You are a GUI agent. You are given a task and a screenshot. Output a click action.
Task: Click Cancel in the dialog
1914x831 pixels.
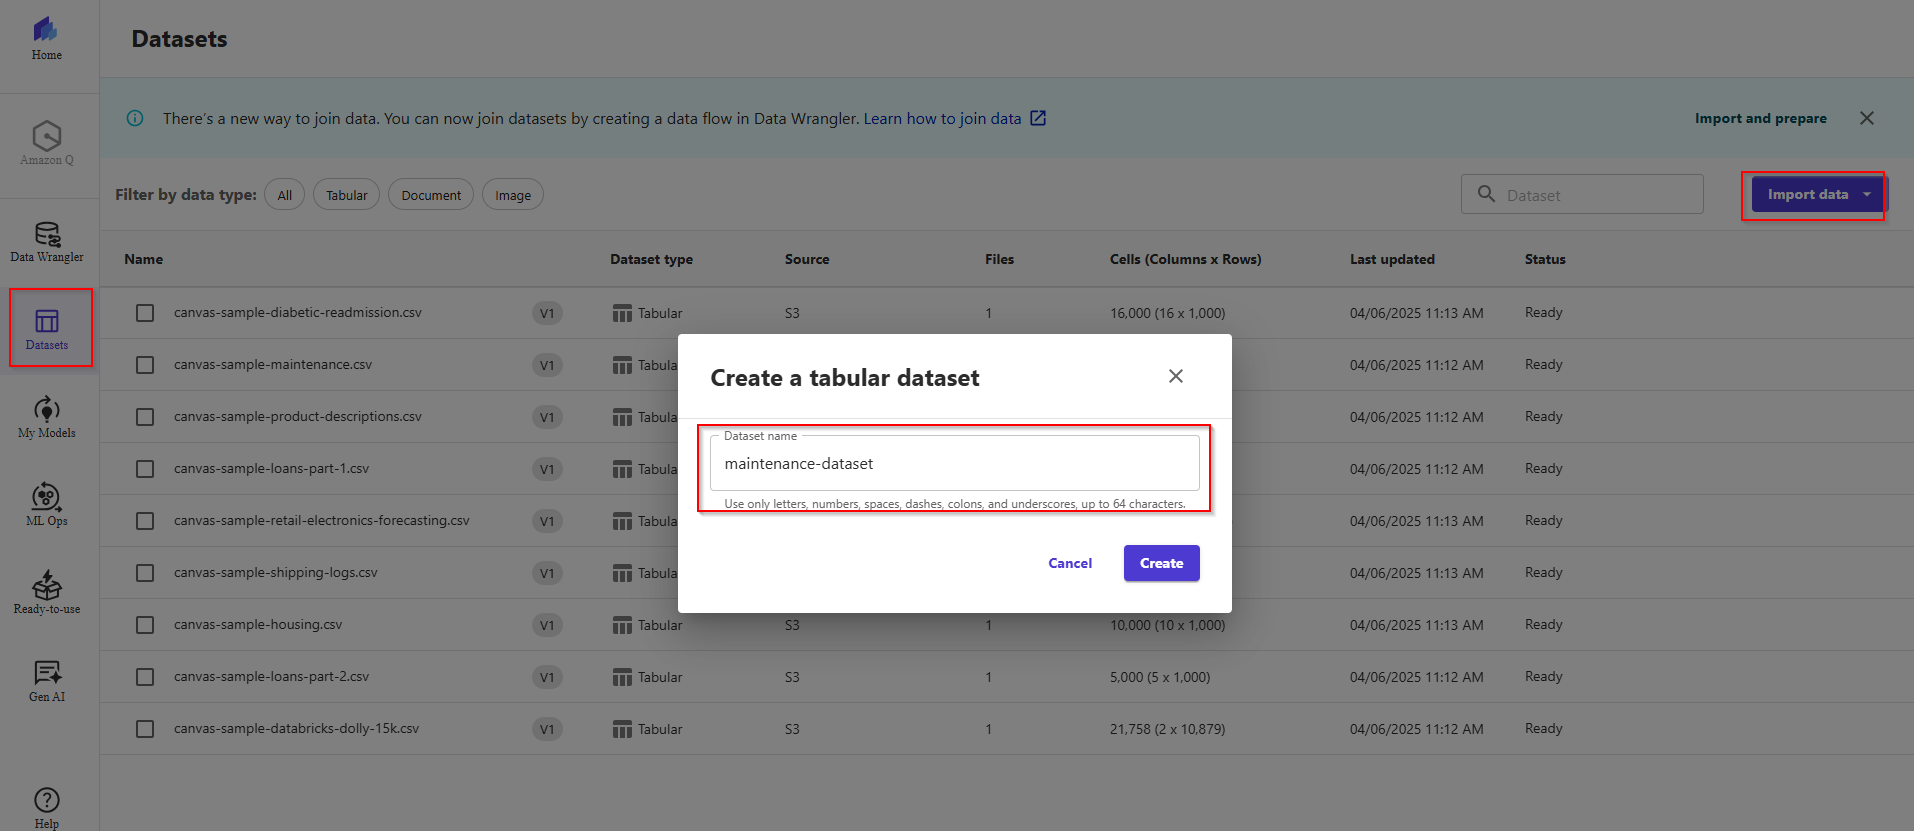tap(1070, 563)
